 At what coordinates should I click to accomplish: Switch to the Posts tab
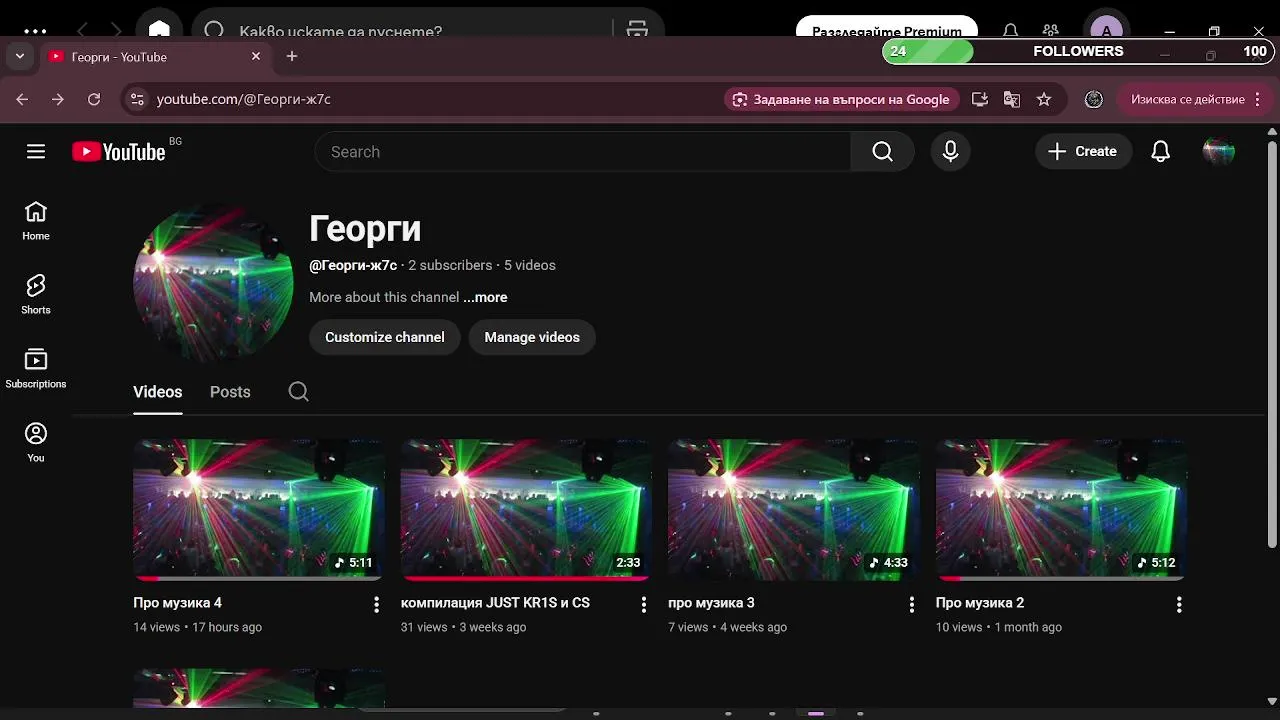coord(230,392)
